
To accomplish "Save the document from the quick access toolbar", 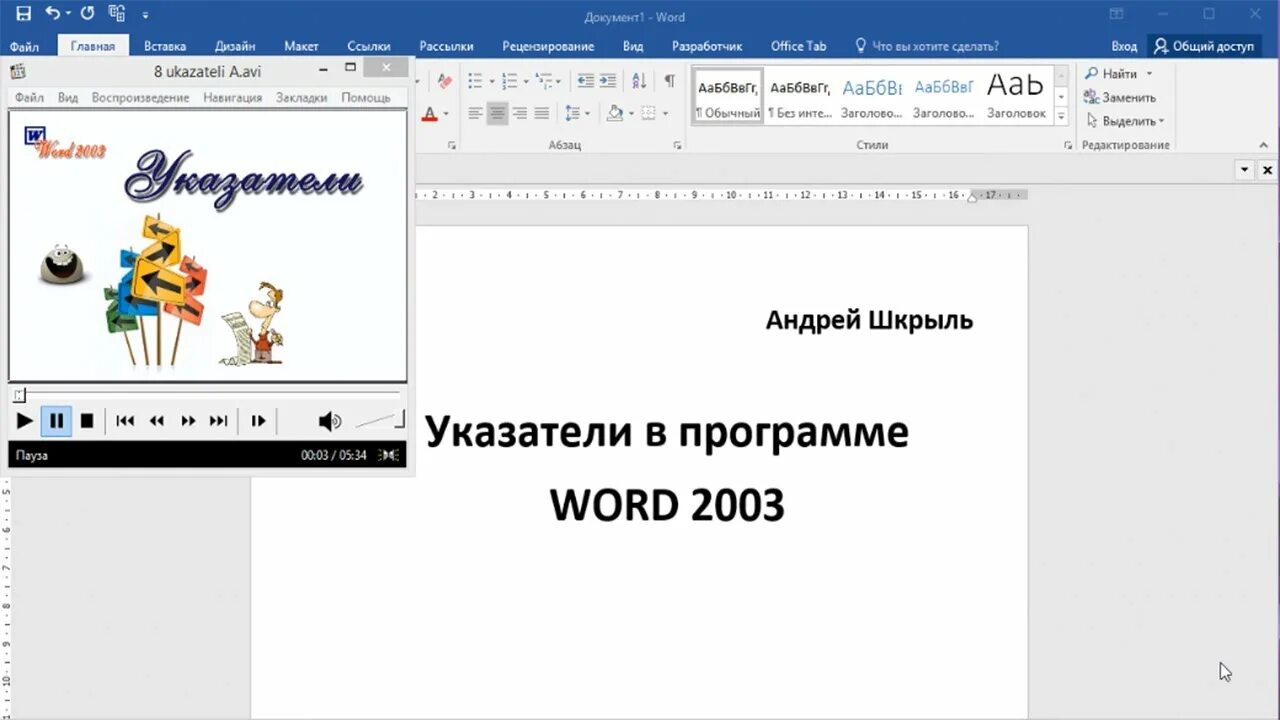I will coord(23,15).
